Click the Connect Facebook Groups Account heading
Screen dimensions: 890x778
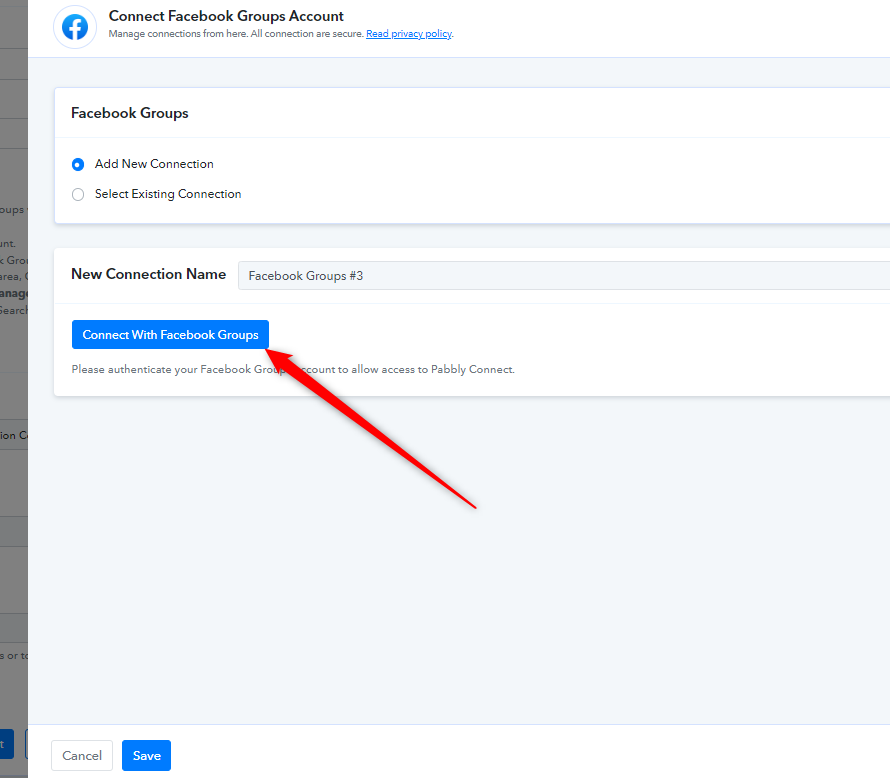click(226, 16)
